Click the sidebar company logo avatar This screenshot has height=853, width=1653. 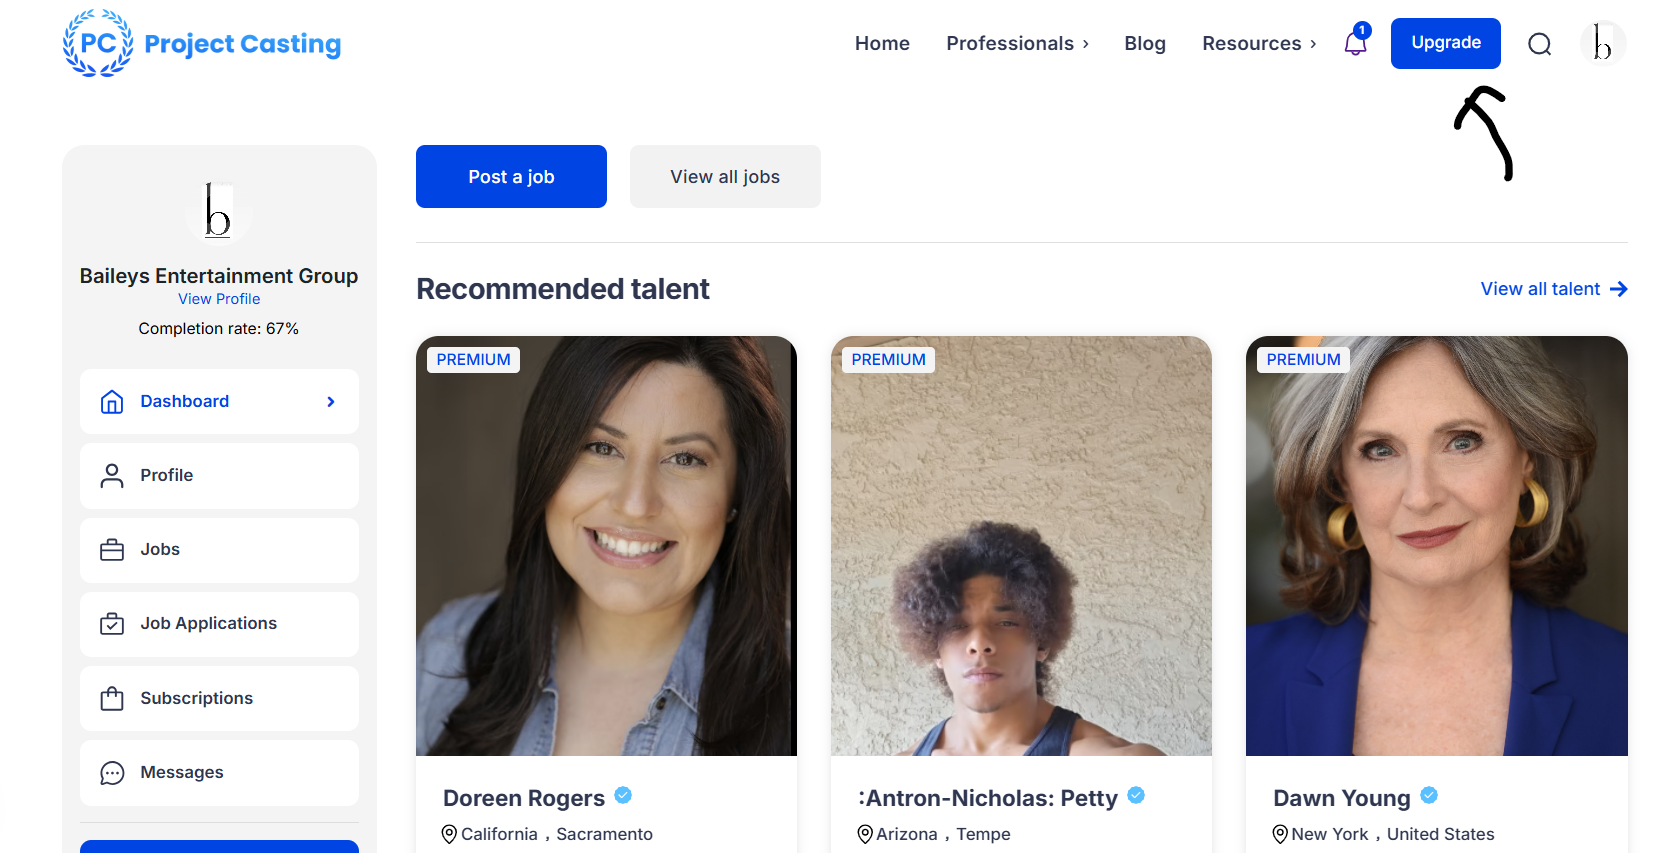(218, 210)
